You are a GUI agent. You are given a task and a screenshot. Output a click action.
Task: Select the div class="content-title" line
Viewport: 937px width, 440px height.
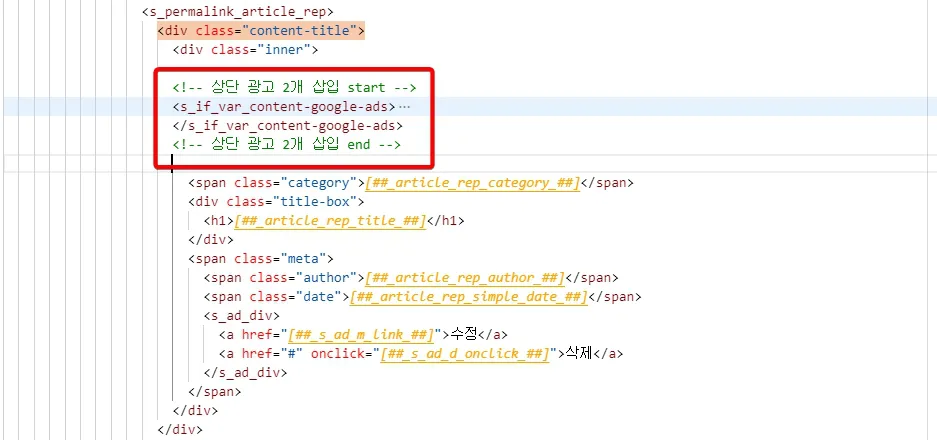pyautogui.click(x=261, y=30)
